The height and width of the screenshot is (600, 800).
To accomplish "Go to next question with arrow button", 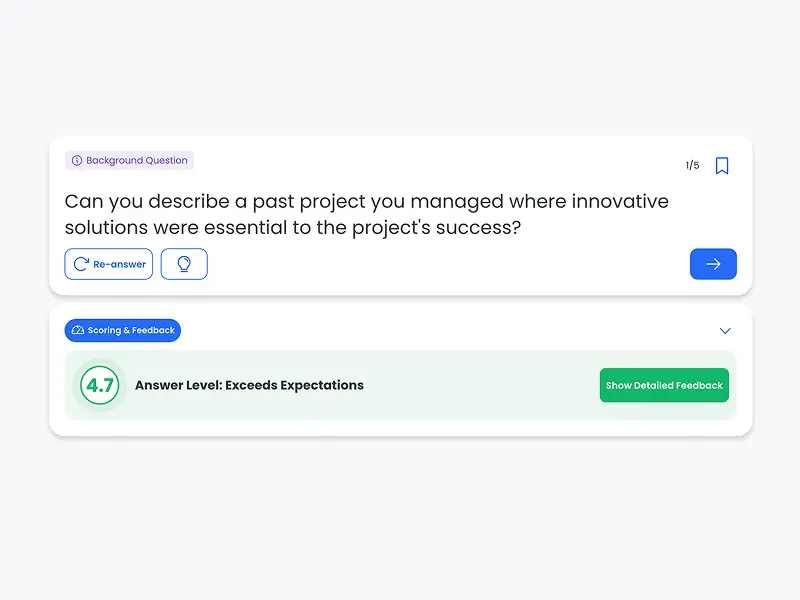I will (713, 264).
